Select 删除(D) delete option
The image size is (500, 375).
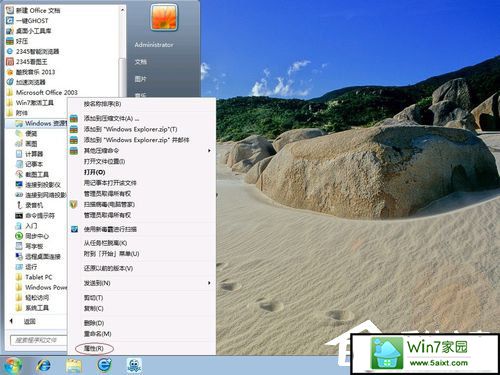[x=94, y=323]
